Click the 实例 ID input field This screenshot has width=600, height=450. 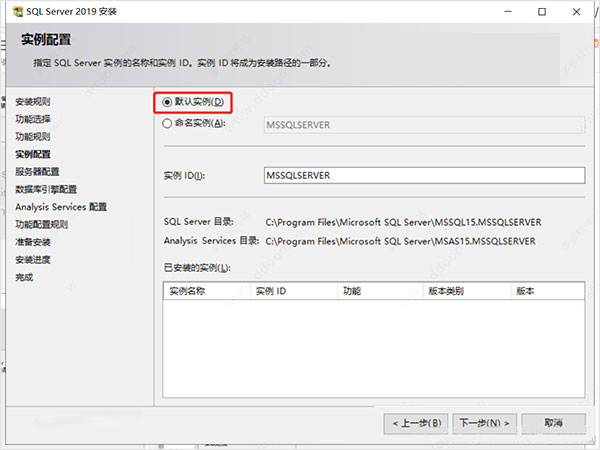[x=424, y=175]
